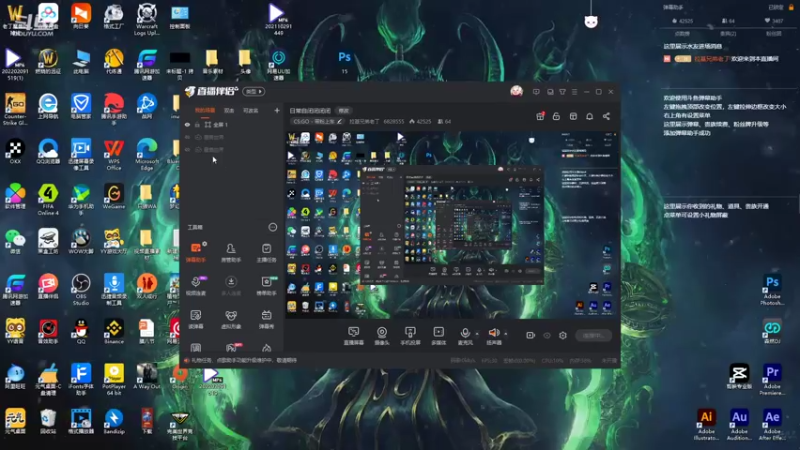The image size is (800, 450).
Task: Add a screen capture source from bottom bar
Action: coord(354,336)
